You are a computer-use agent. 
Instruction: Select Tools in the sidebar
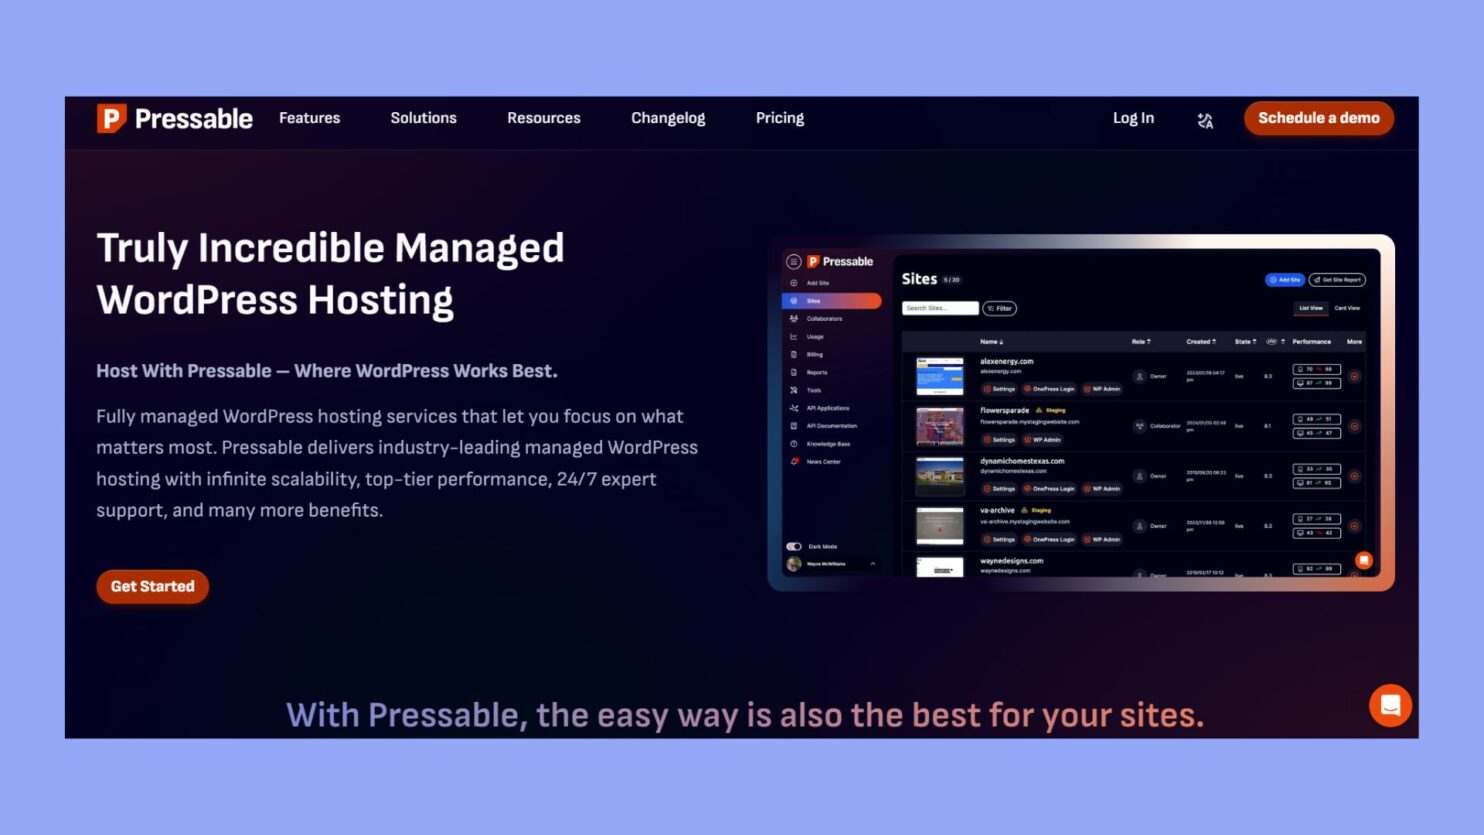click(812, 390)
